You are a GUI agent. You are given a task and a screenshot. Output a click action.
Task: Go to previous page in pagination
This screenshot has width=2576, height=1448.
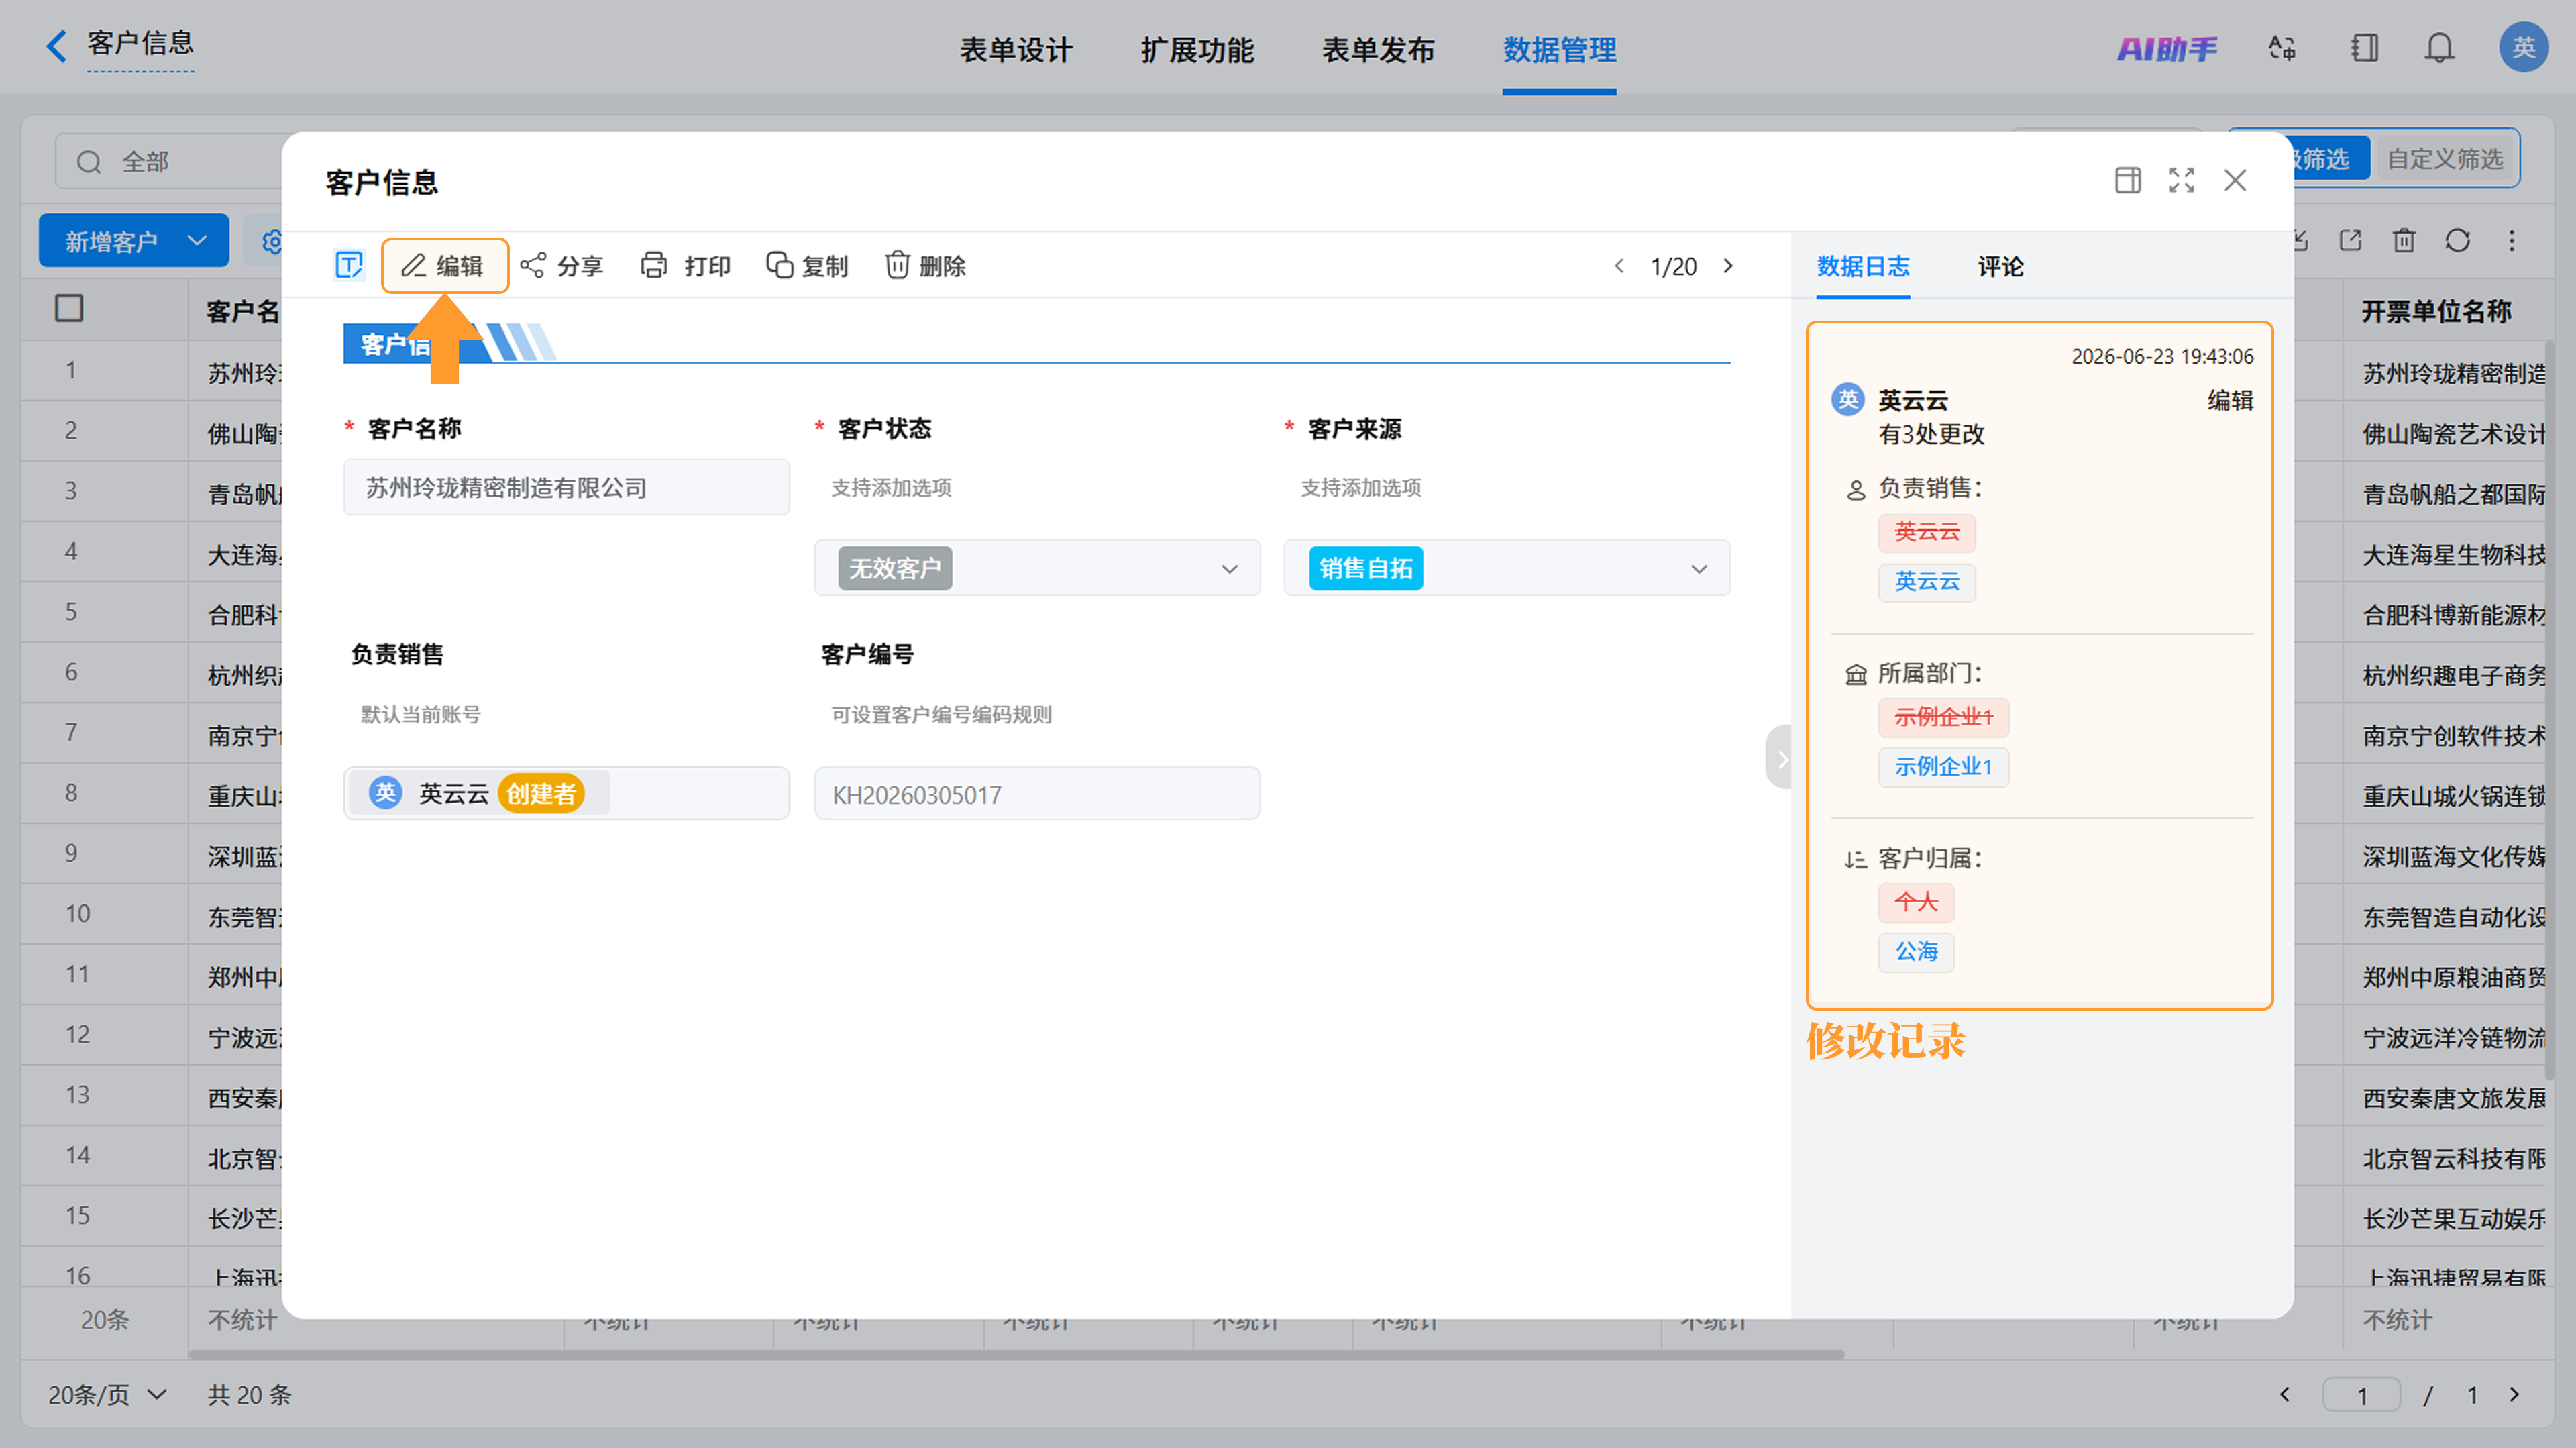point(2284,1395)
